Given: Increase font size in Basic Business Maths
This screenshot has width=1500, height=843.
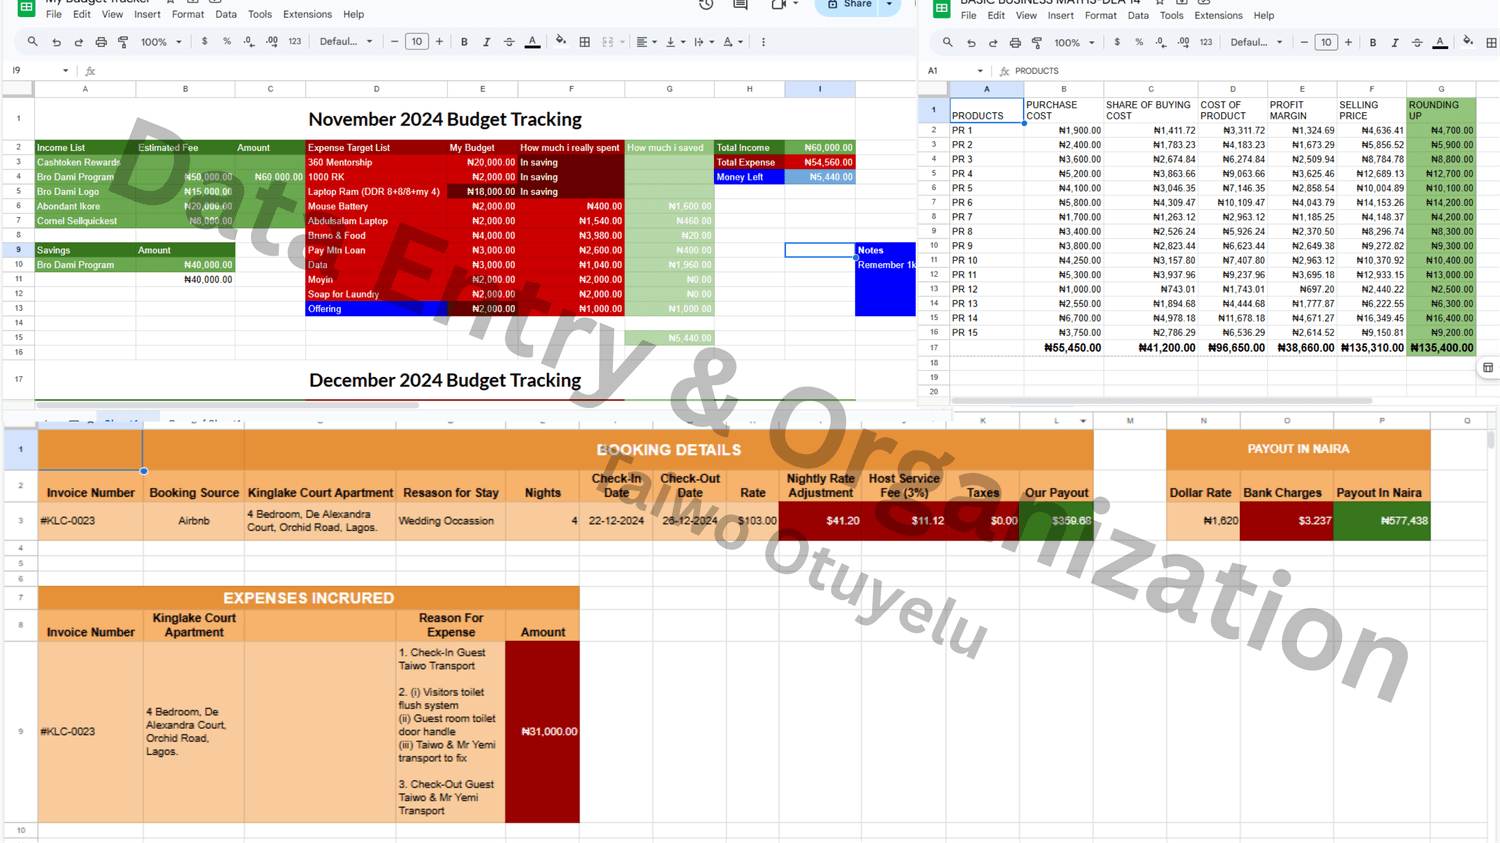Looking at the screenshot, I should coord(1348,43).
